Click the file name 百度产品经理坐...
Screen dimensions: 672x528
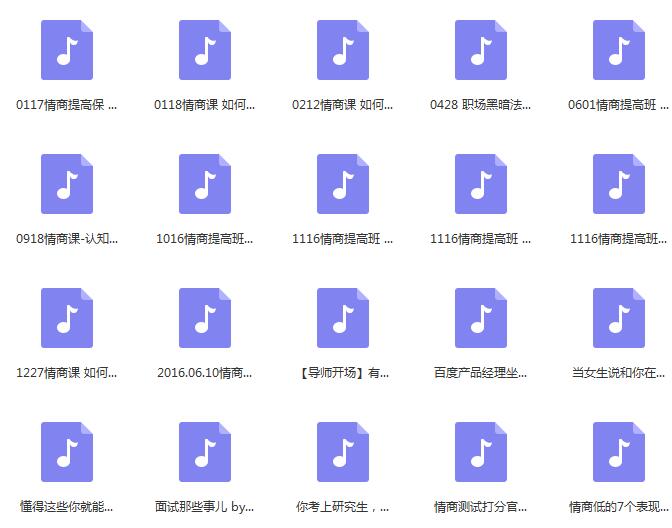[480, 373]
